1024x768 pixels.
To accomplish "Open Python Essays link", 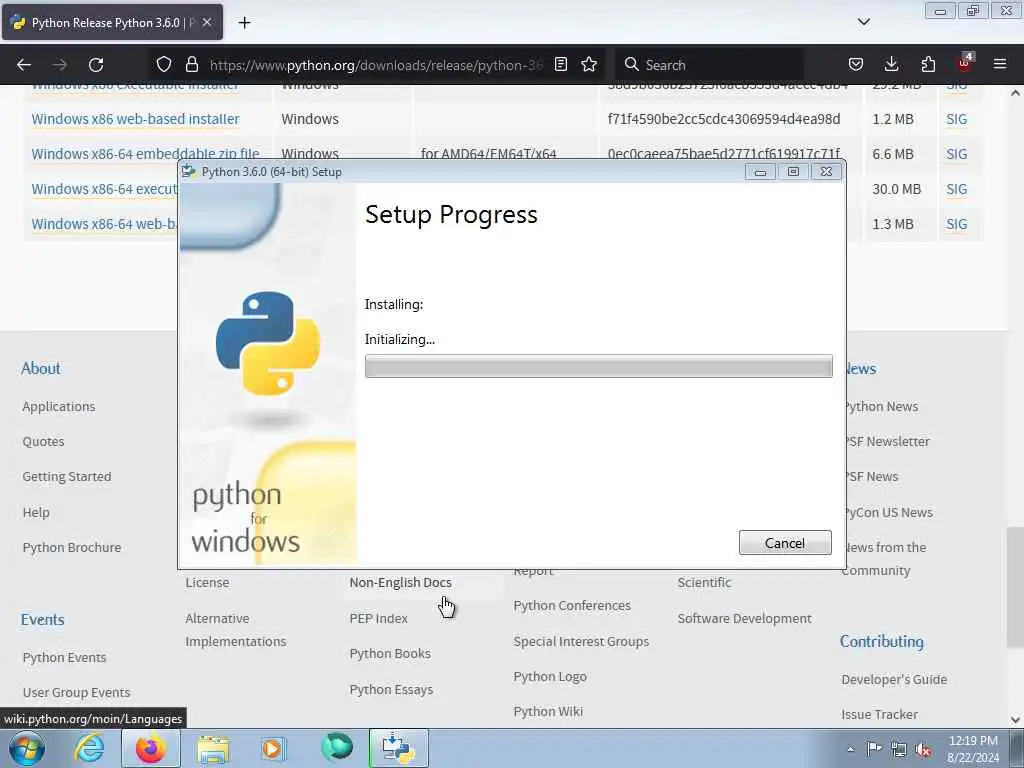I will [391, 689].
